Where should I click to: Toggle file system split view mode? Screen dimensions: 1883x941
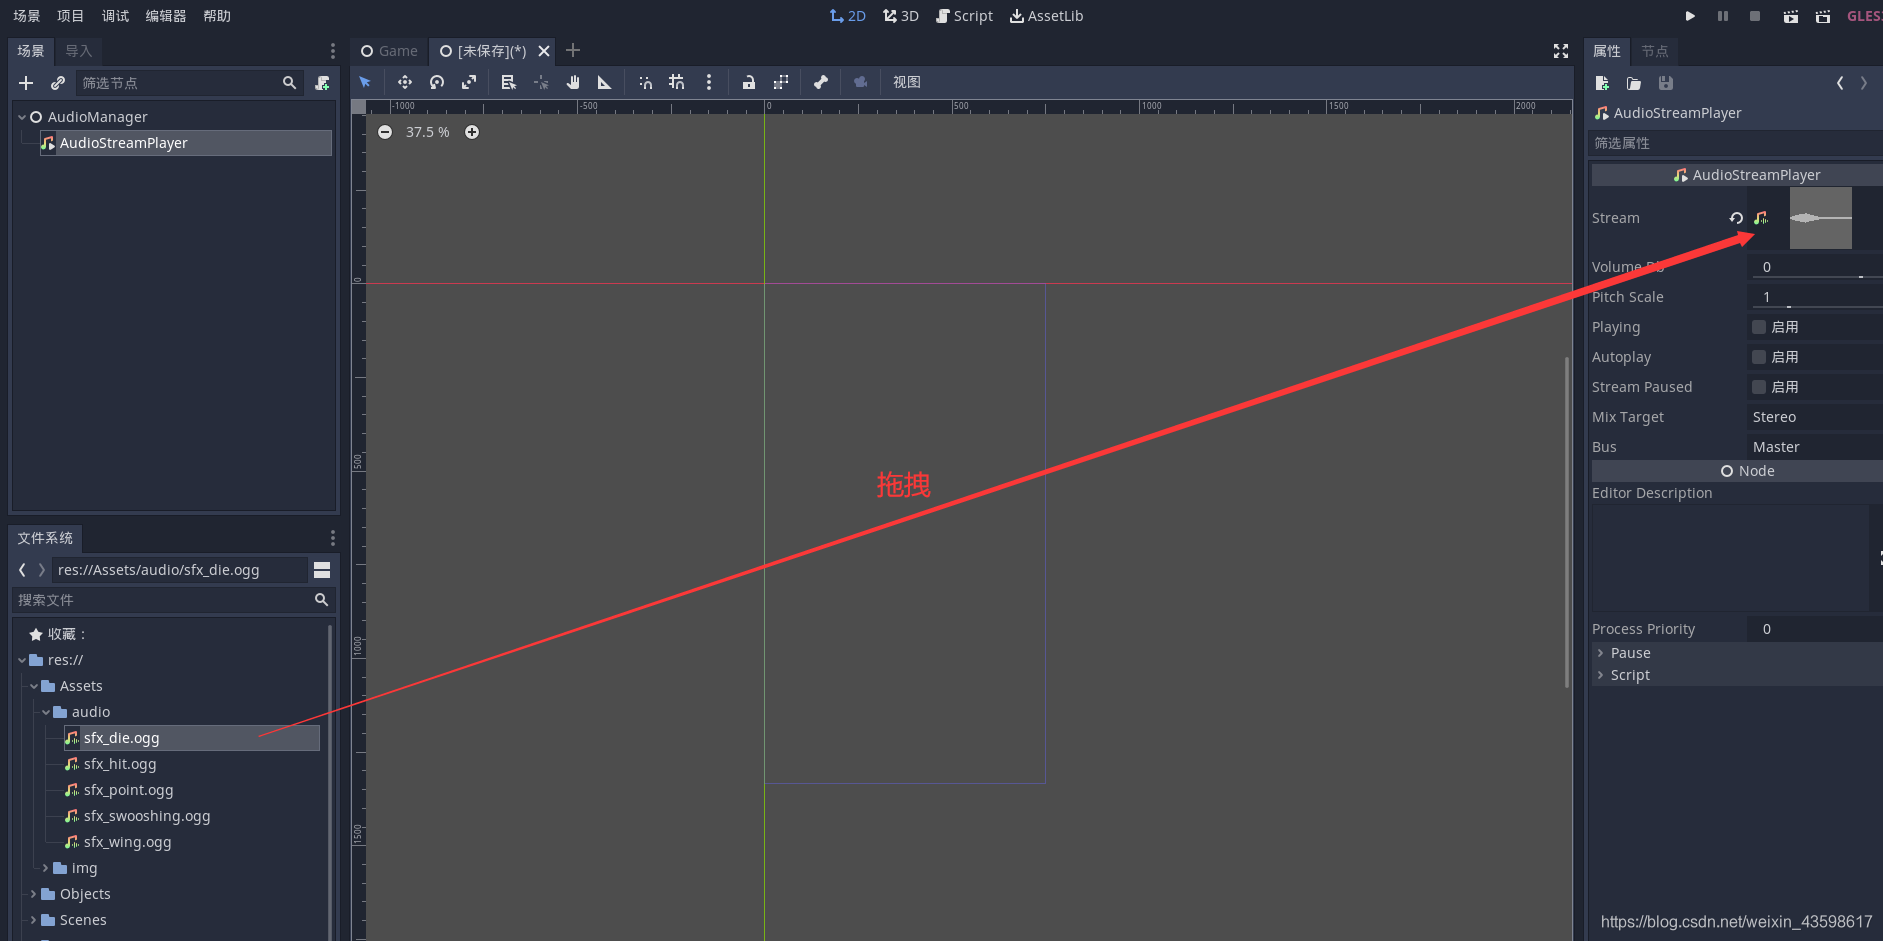click(322, 570)
